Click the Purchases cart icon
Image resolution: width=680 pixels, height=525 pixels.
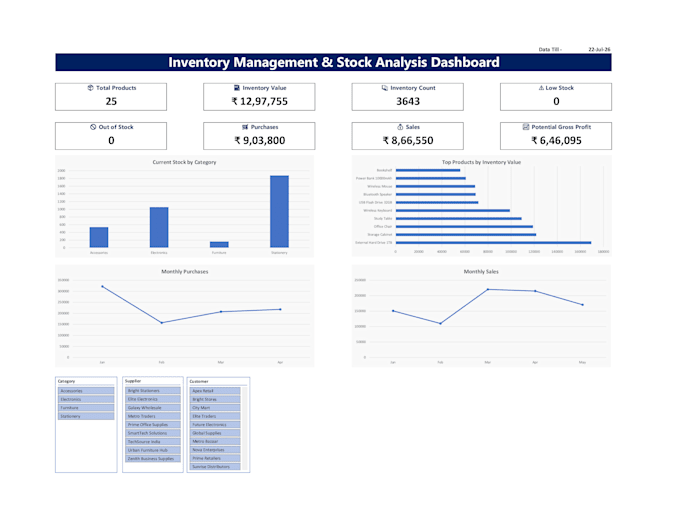click(245, 127)
